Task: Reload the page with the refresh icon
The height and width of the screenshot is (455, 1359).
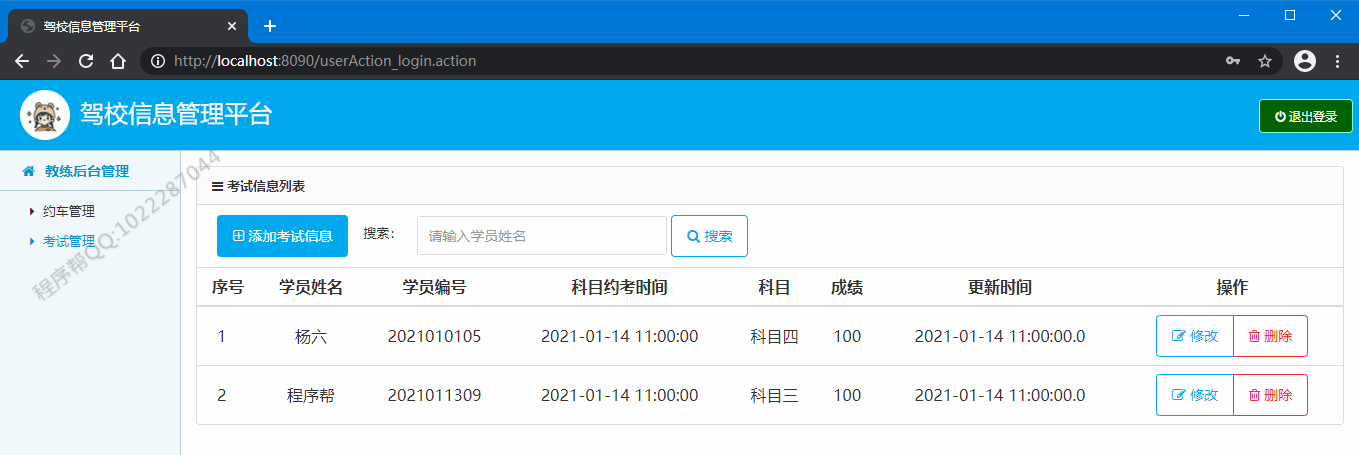Action: [86, 61]
